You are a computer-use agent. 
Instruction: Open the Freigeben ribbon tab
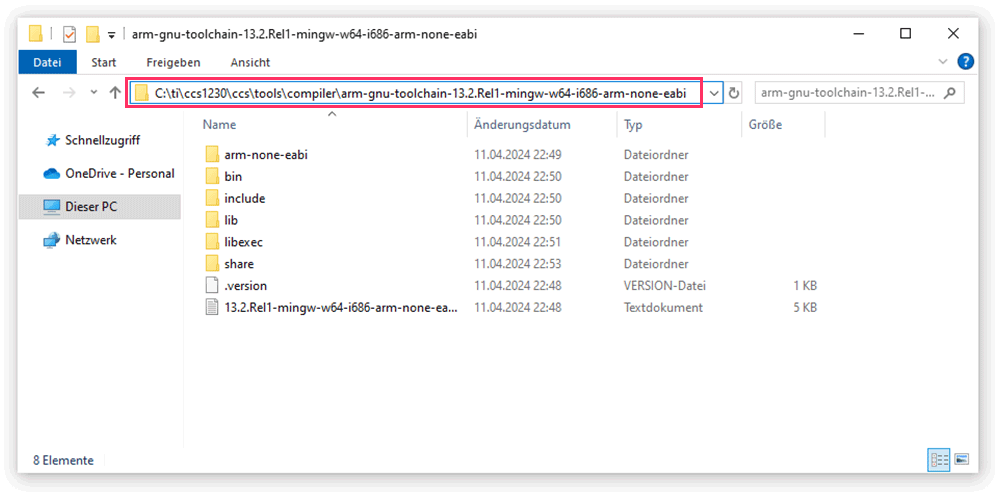tap(173, 62)
